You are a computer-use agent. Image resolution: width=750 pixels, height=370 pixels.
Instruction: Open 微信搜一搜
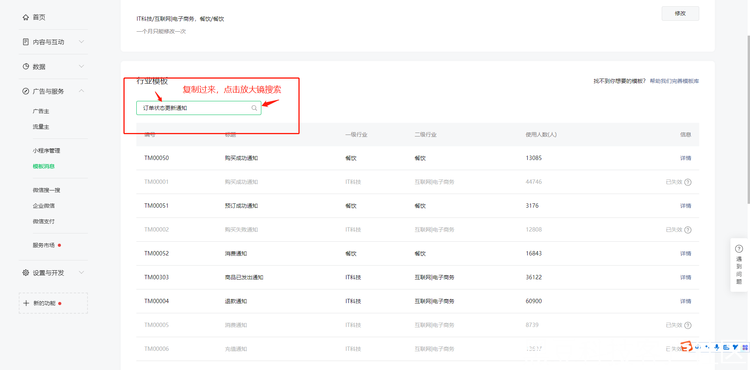tap(46, 190)
